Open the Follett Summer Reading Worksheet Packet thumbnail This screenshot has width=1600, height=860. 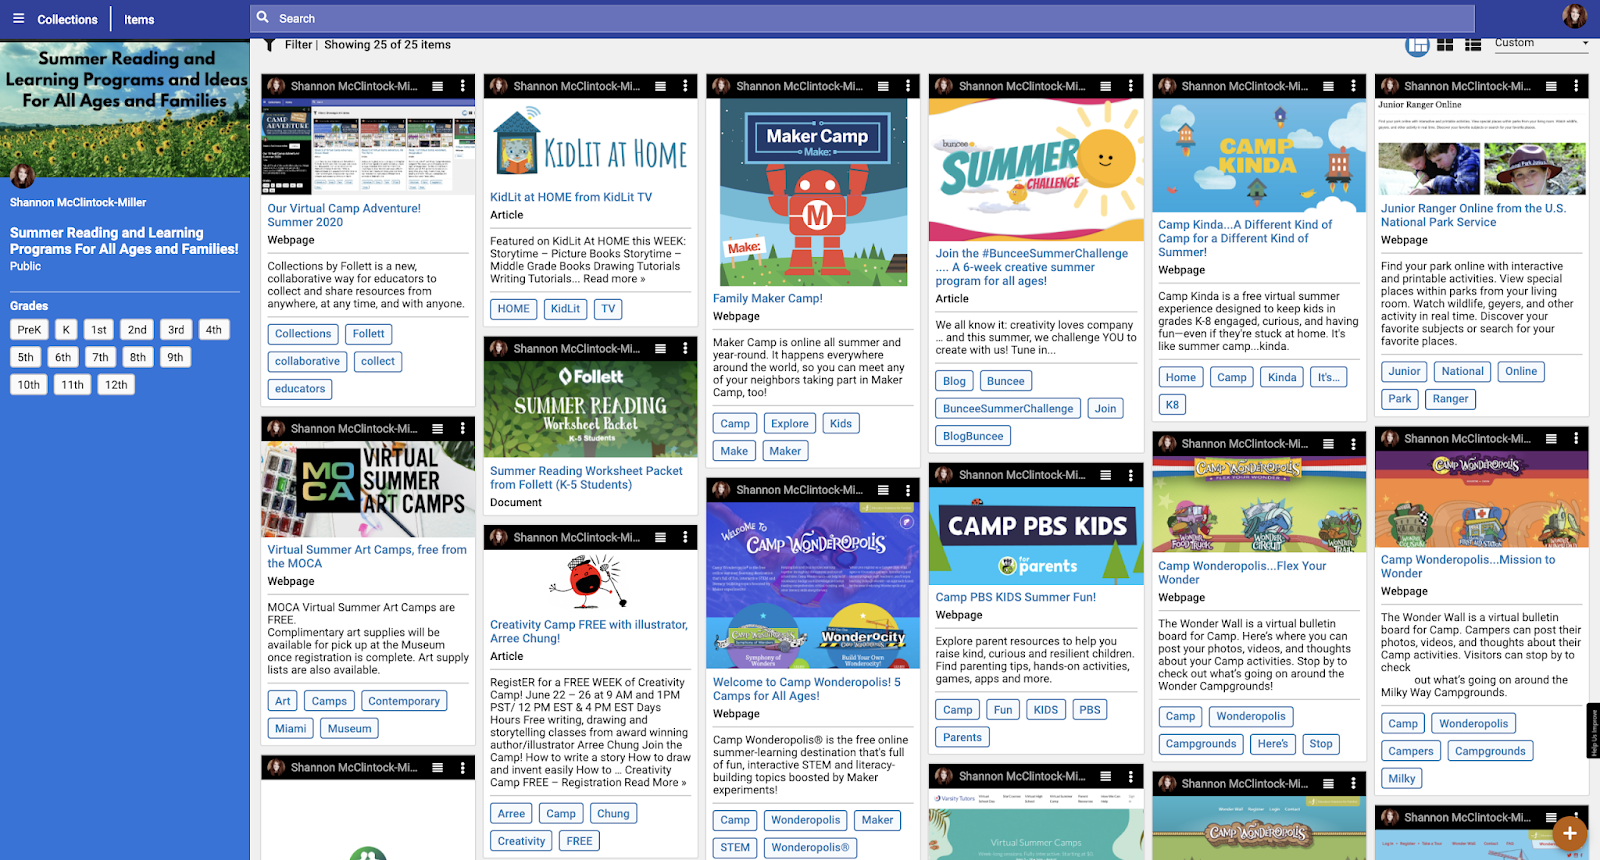[591, 409]
